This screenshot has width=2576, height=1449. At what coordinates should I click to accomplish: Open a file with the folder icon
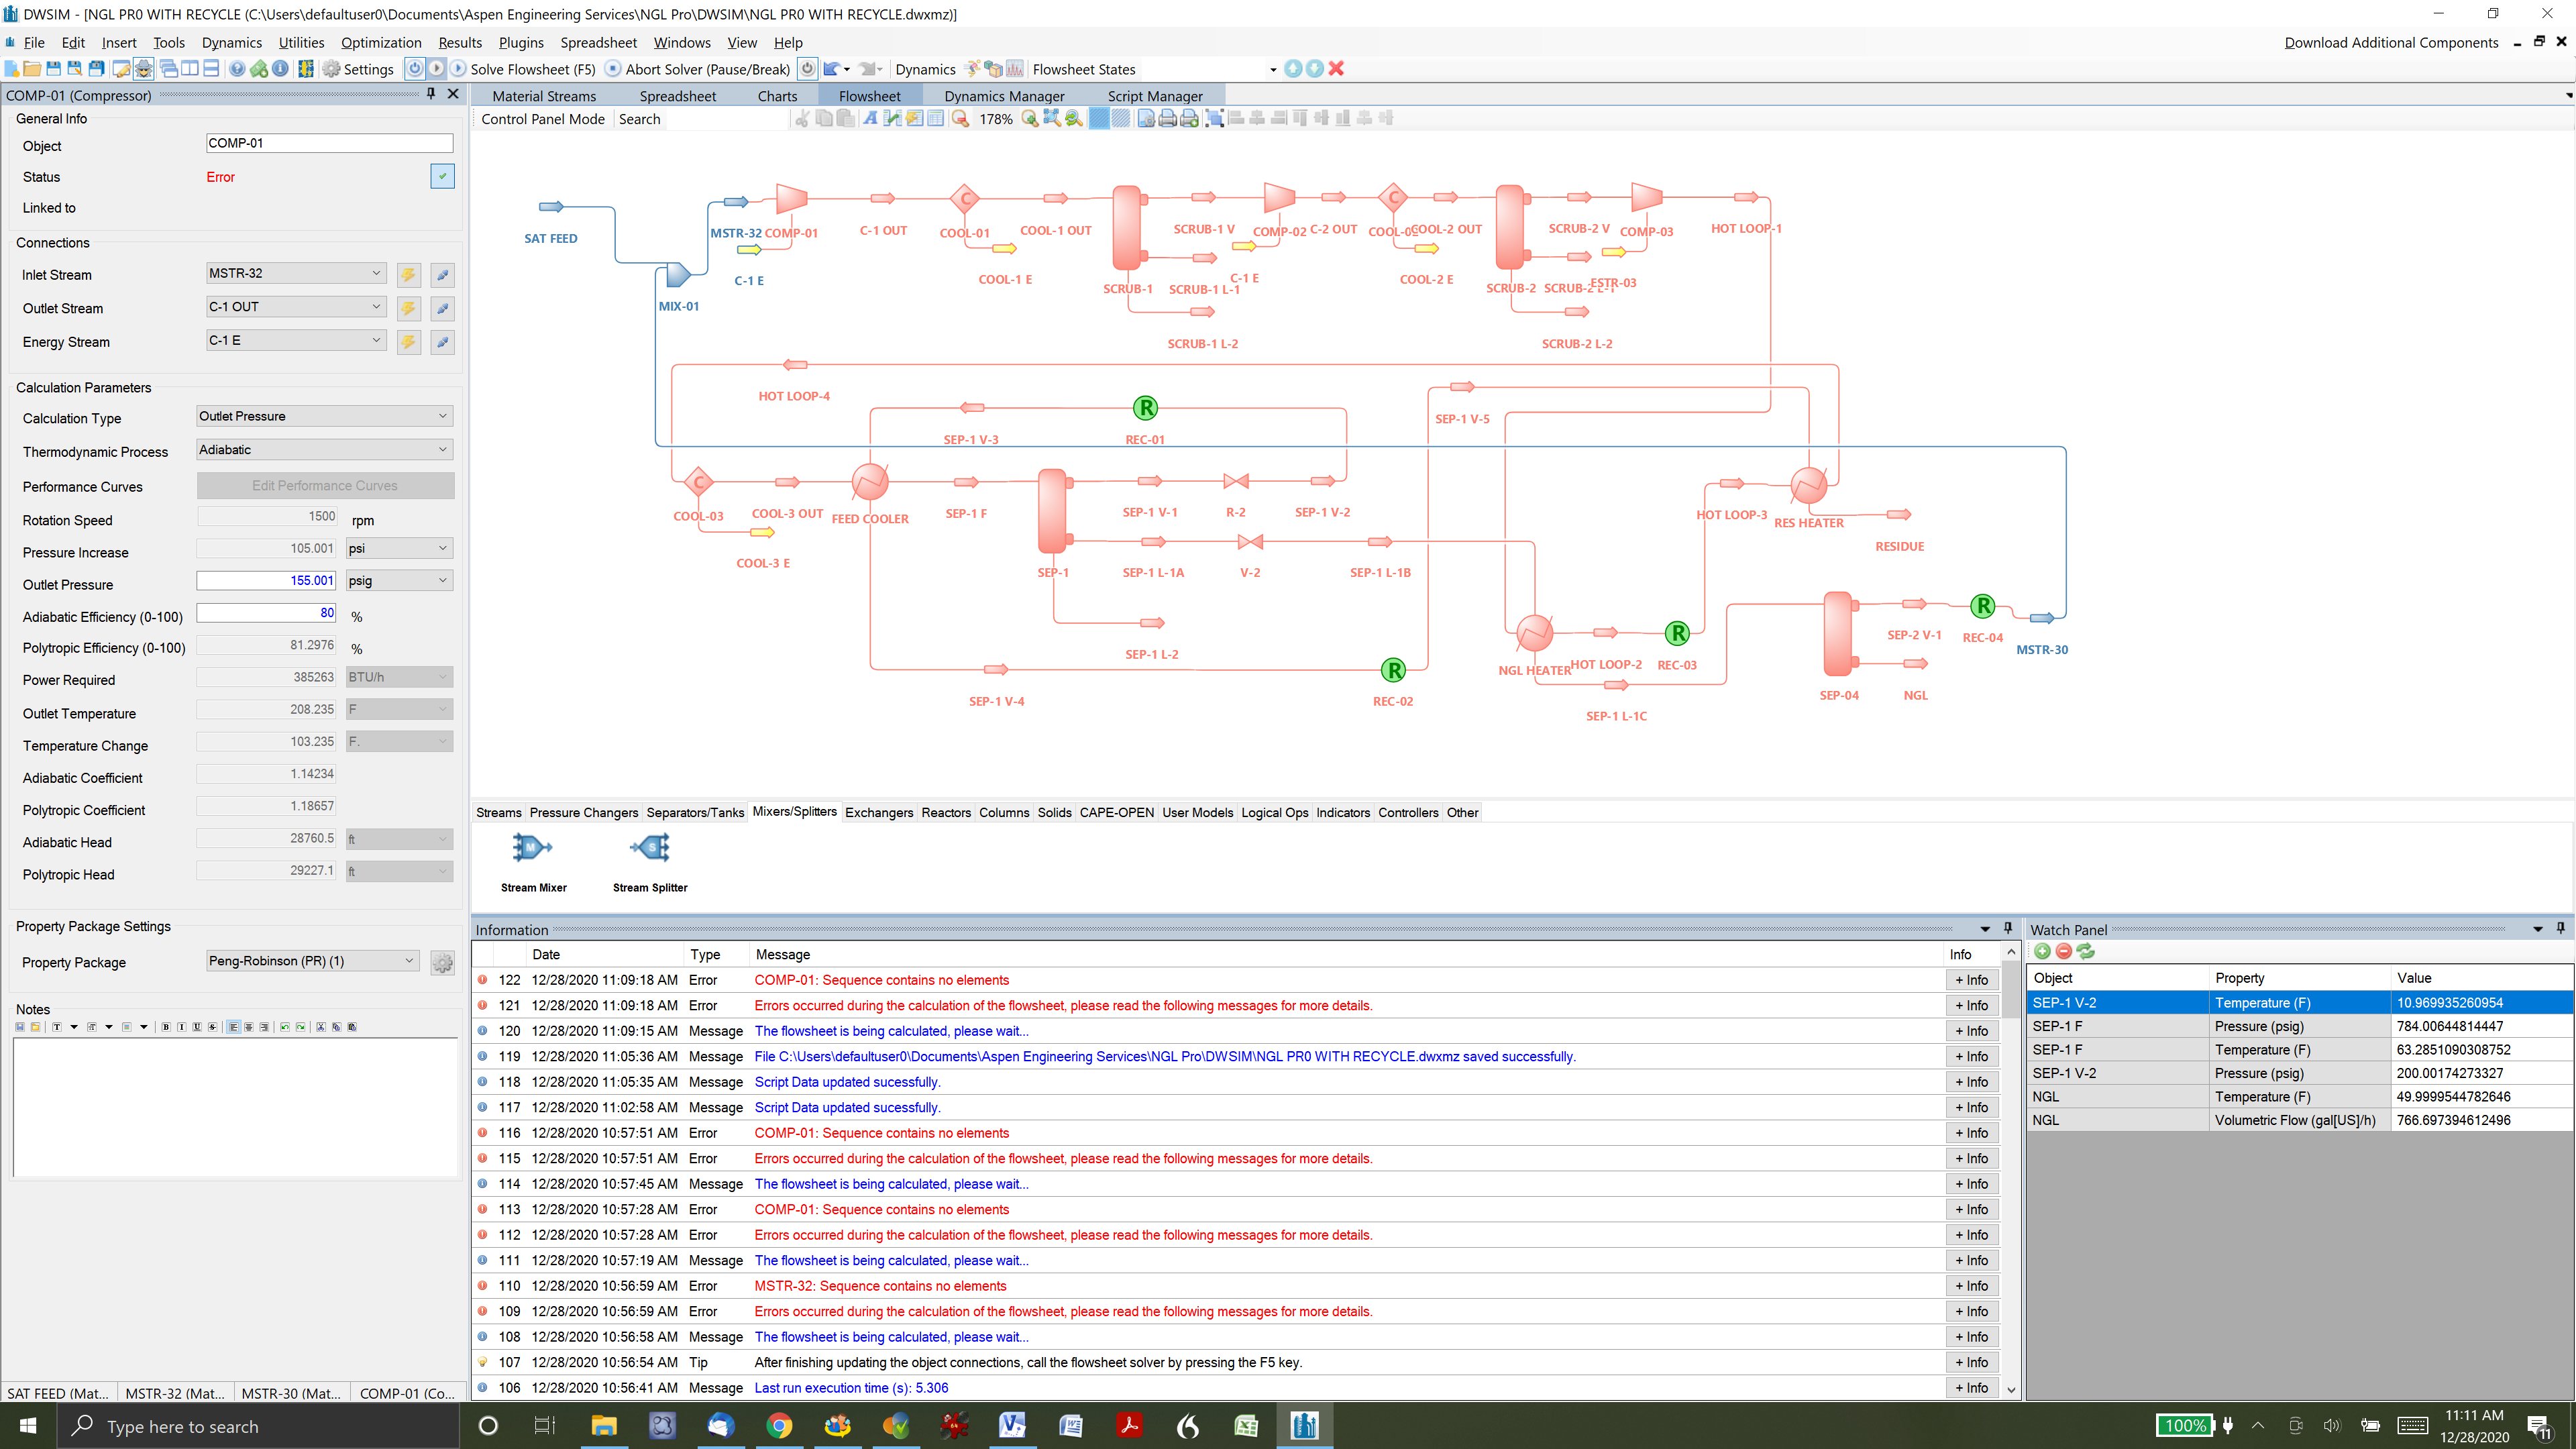click(32, 68)
